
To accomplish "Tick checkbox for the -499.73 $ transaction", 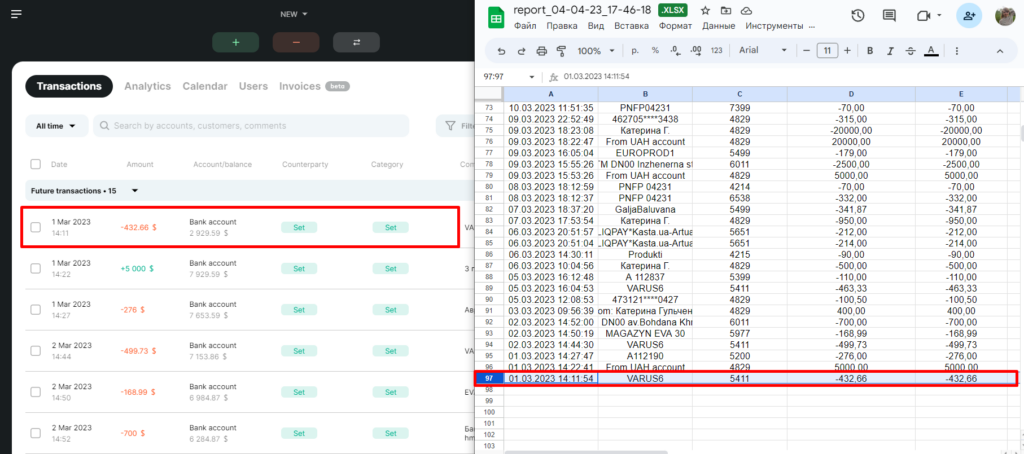I will tap(35, 351).
